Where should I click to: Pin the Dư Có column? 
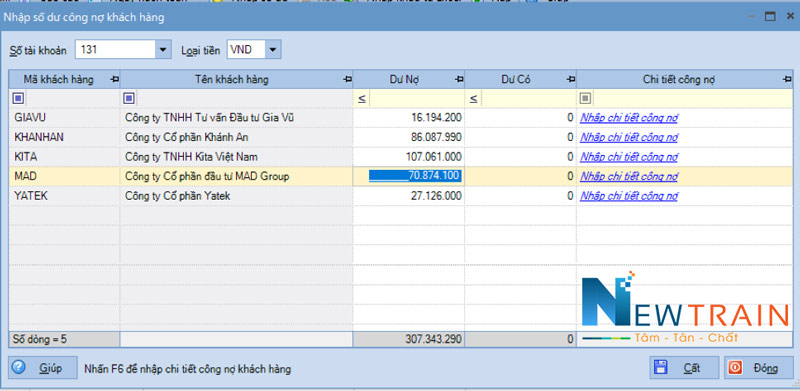coord(571,80)
